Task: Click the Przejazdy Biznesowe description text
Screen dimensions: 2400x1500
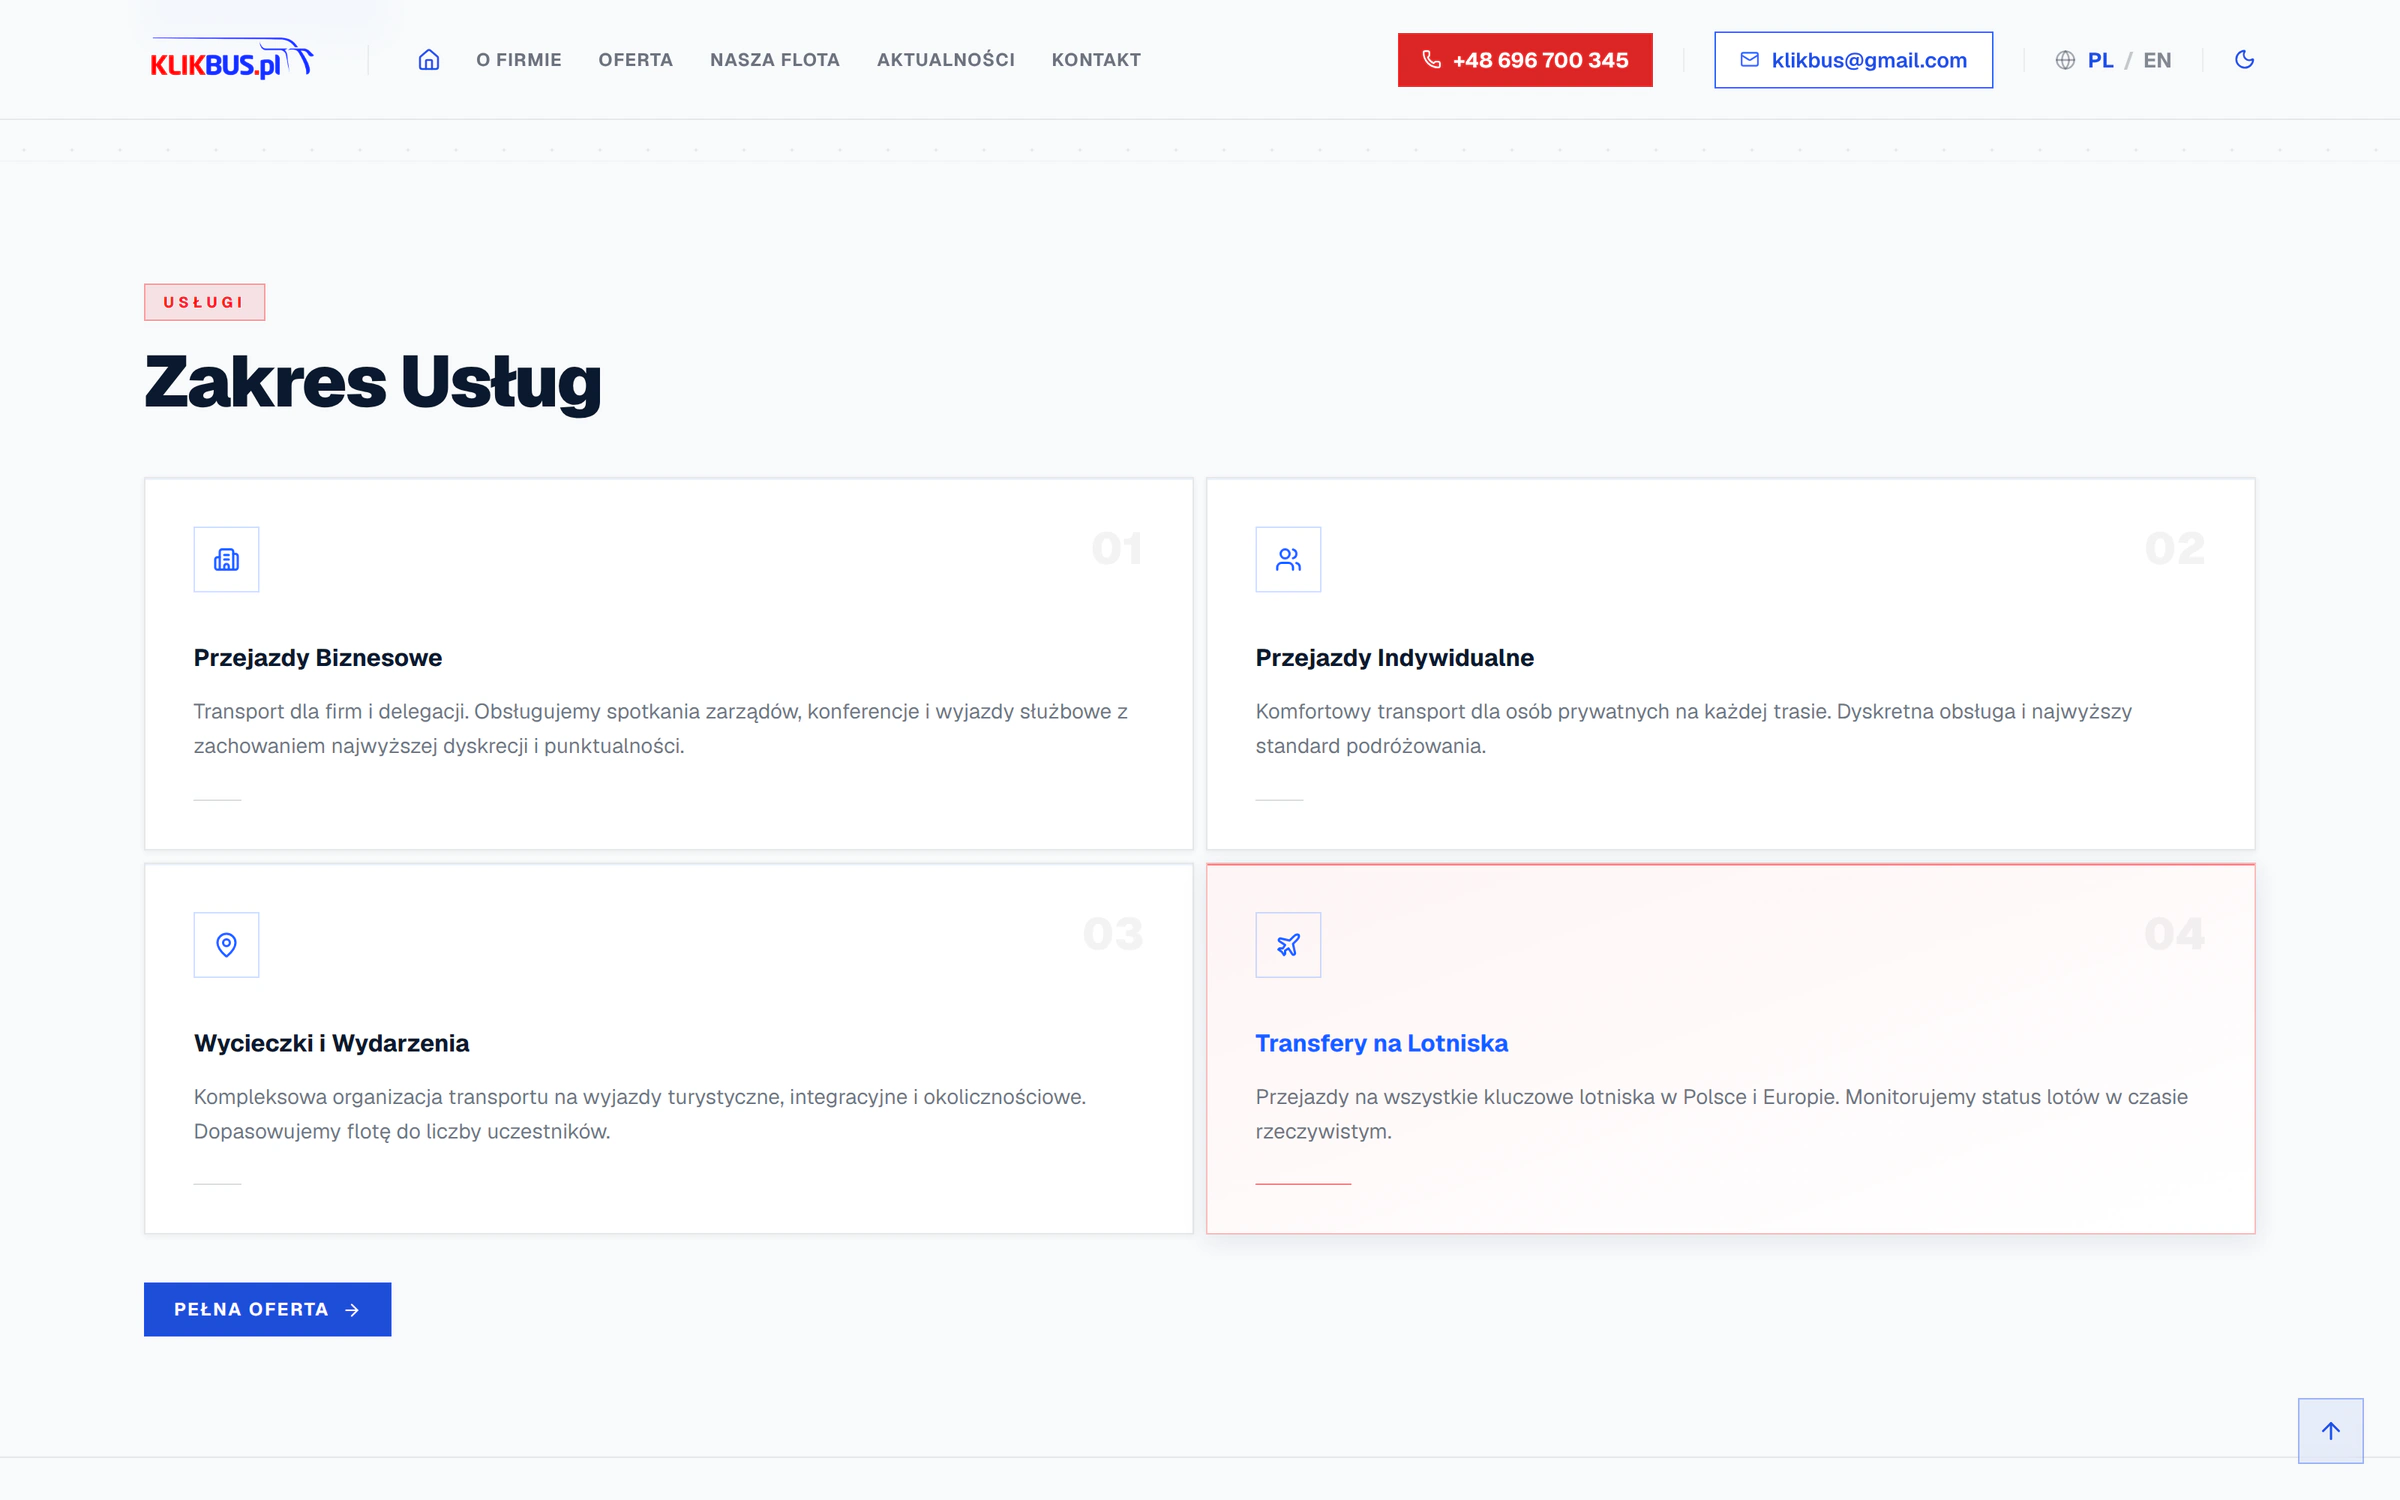Action: (x=660, y=729)
